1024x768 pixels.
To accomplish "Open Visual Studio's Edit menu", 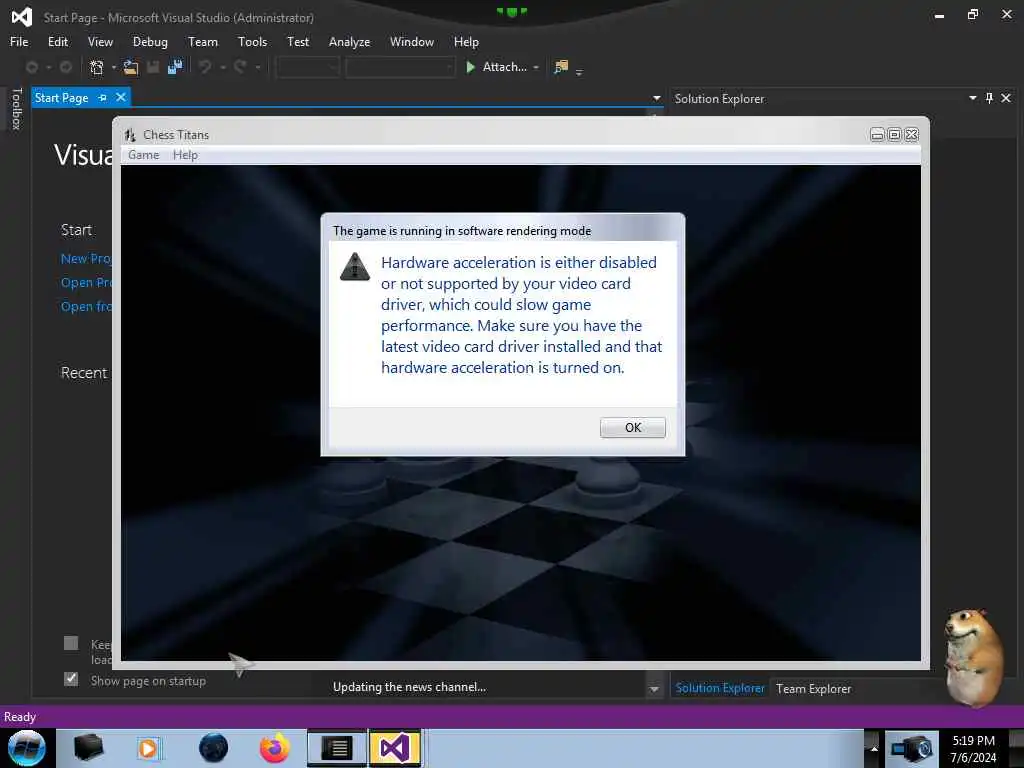I will 57,42.
